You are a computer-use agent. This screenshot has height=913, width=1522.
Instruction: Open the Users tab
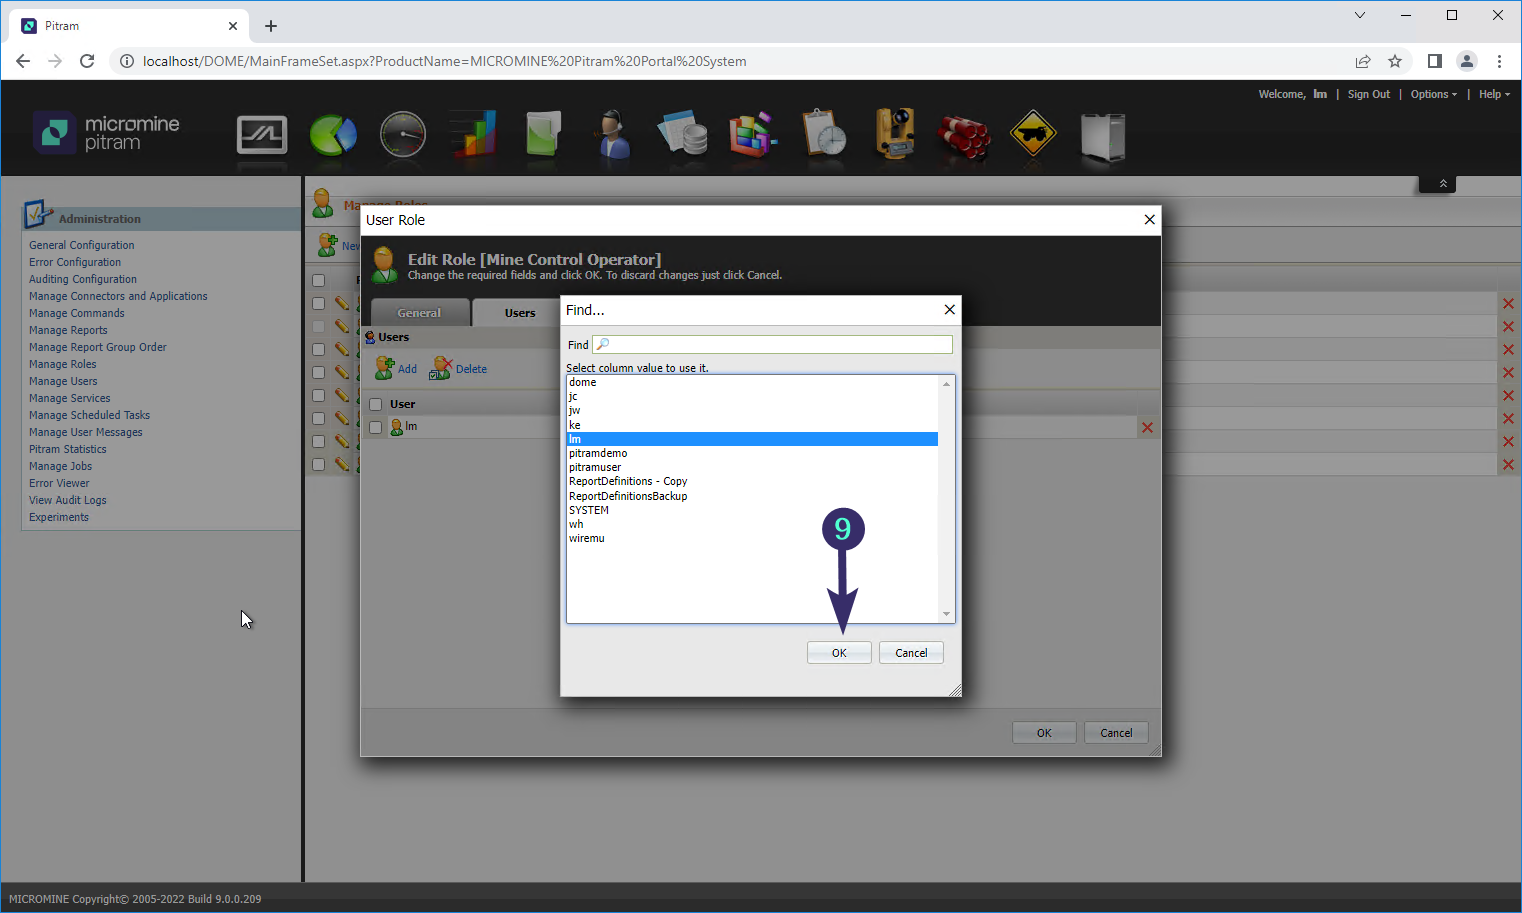tap(519, 312)
